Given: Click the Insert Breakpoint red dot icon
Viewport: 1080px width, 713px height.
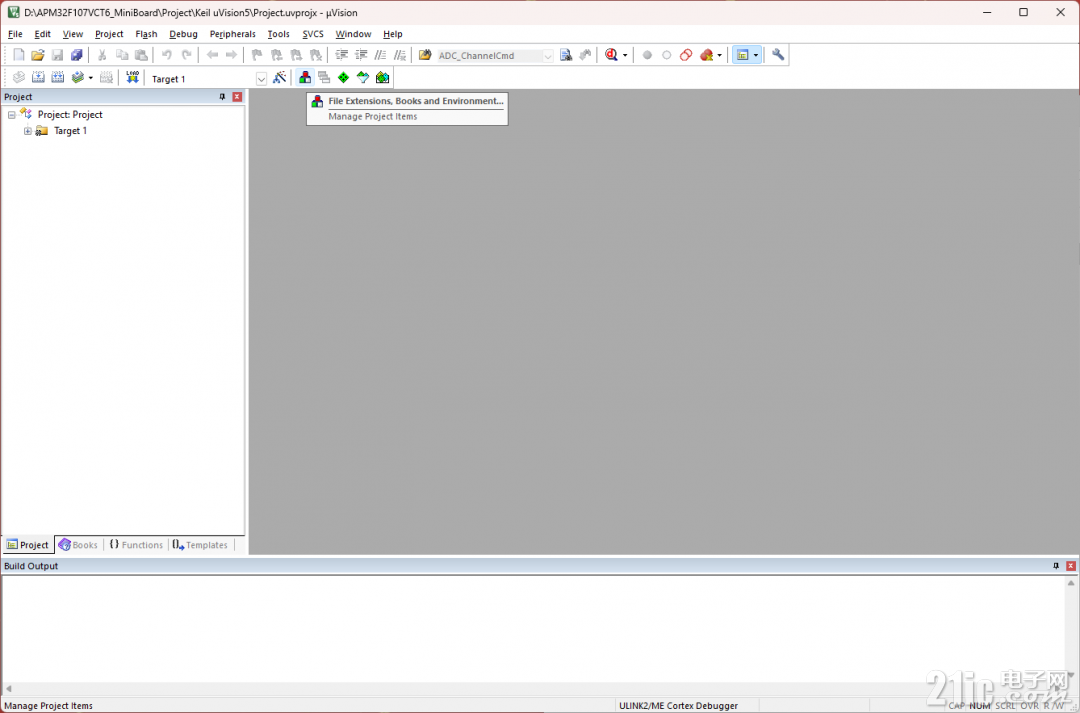Looking at the screenshot, I should click(x=647, y=55).
